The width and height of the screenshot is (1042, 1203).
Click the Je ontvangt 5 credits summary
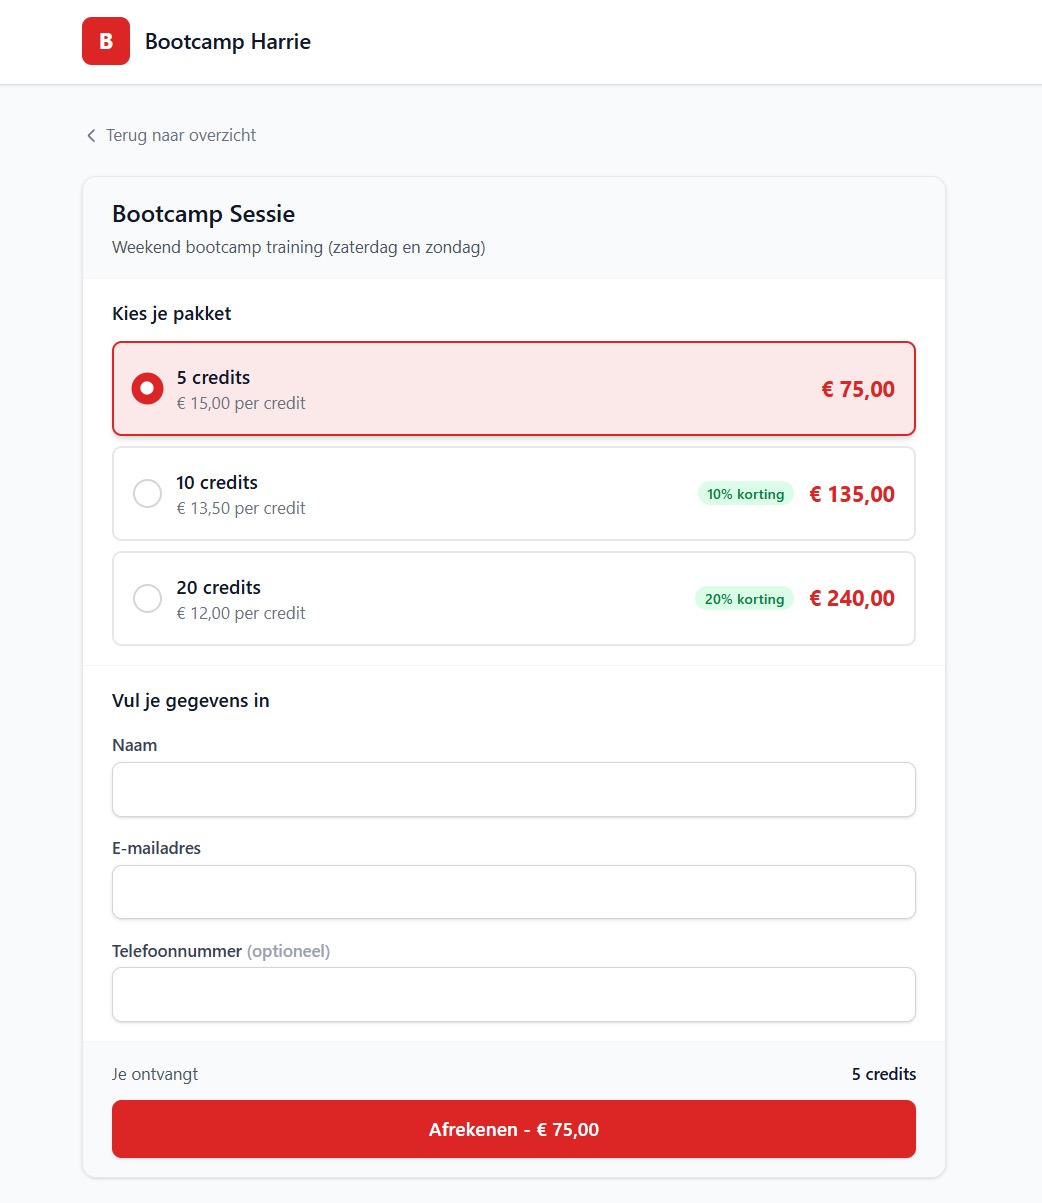pyautogui.click(x=513, y=1074)
